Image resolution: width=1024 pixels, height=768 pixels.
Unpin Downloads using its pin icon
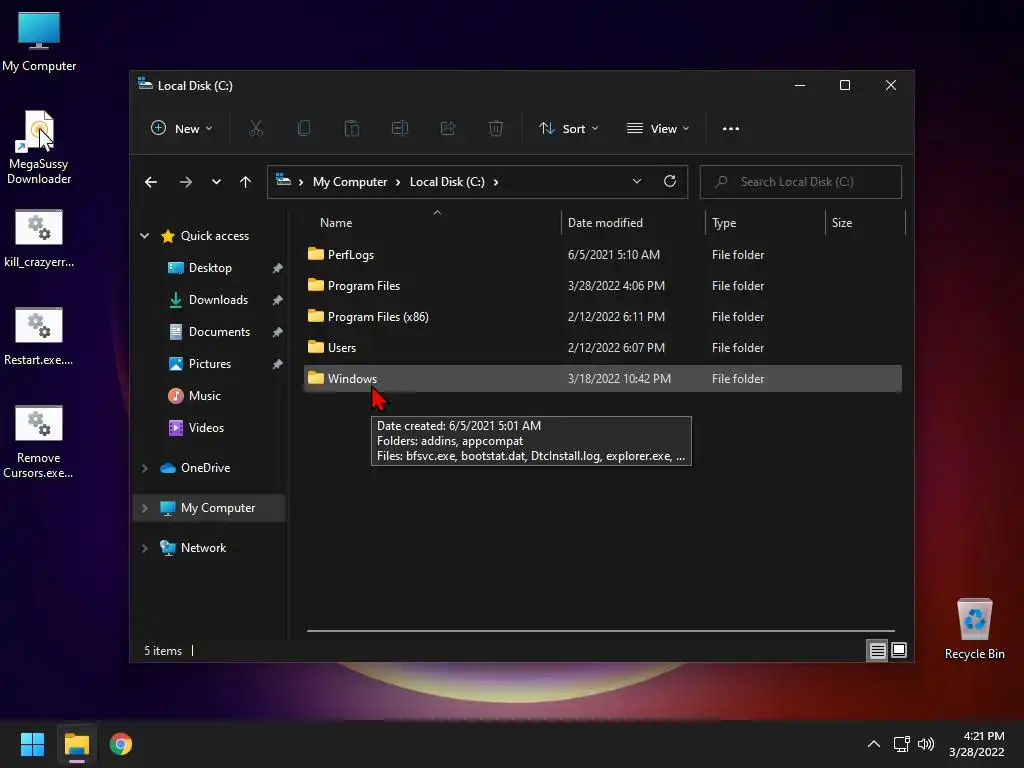278,300
